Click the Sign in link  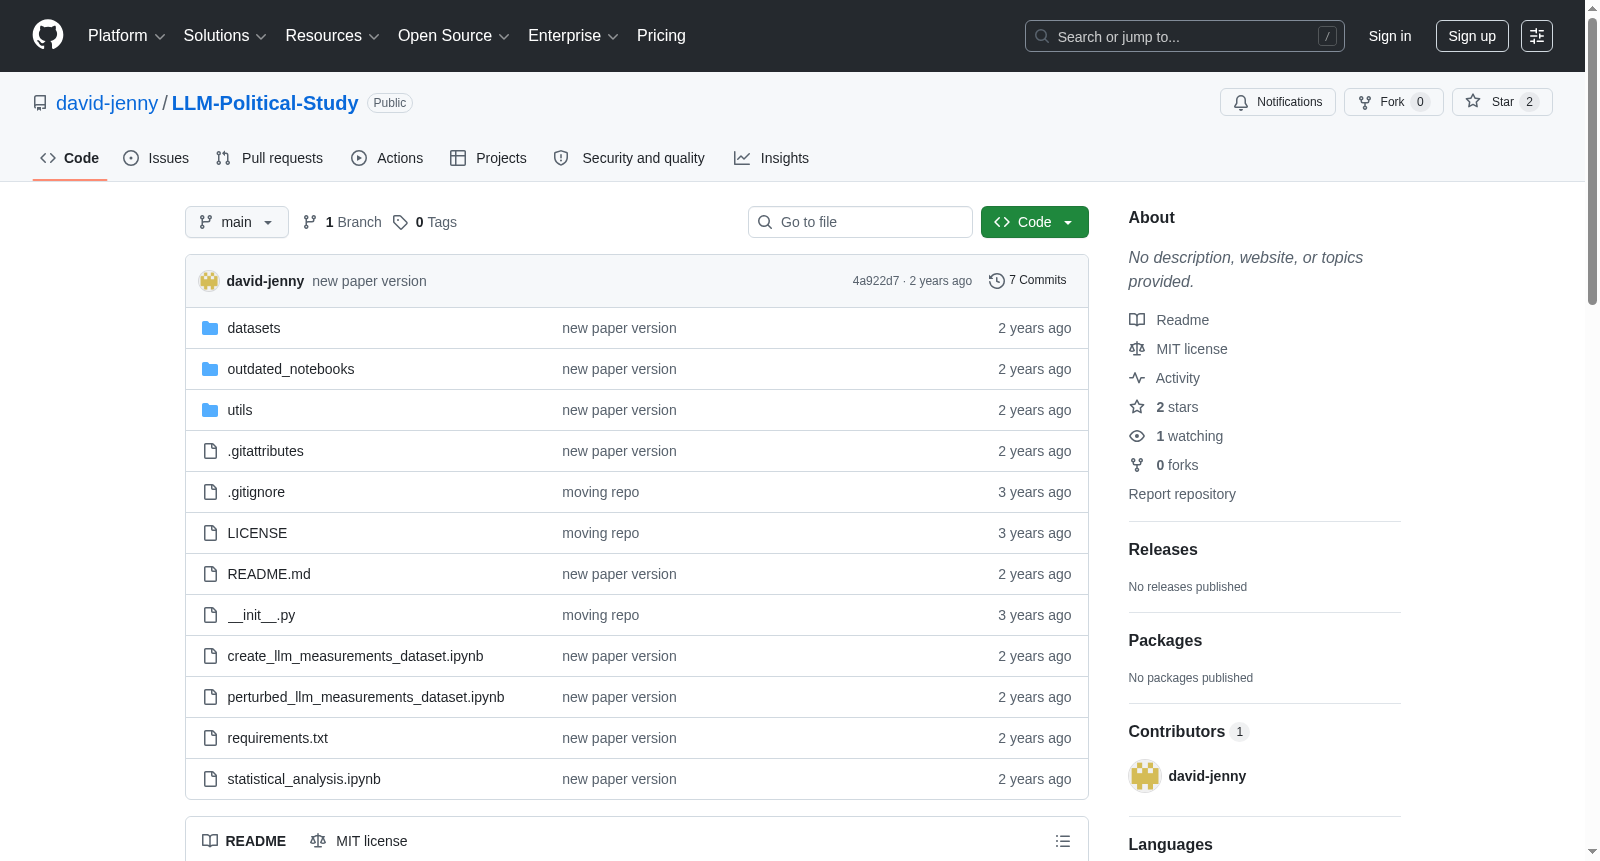1390,36
